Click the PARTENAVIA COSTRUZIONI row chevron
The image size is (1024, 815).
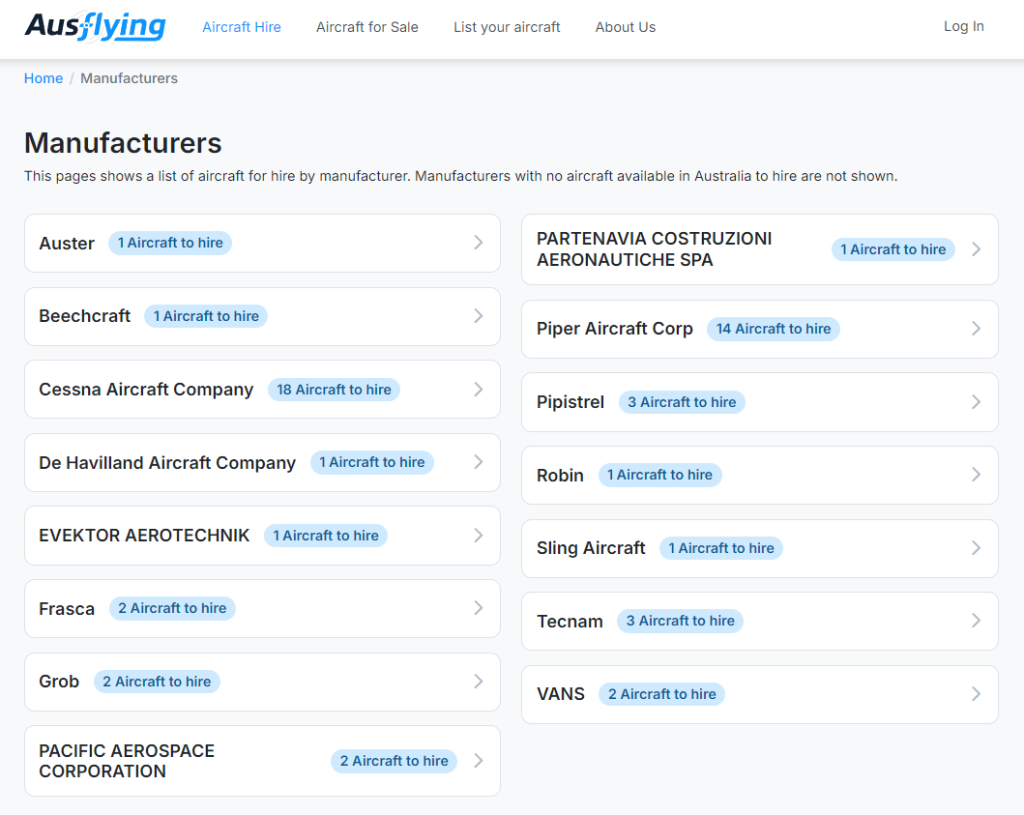(x=976, y=249)
